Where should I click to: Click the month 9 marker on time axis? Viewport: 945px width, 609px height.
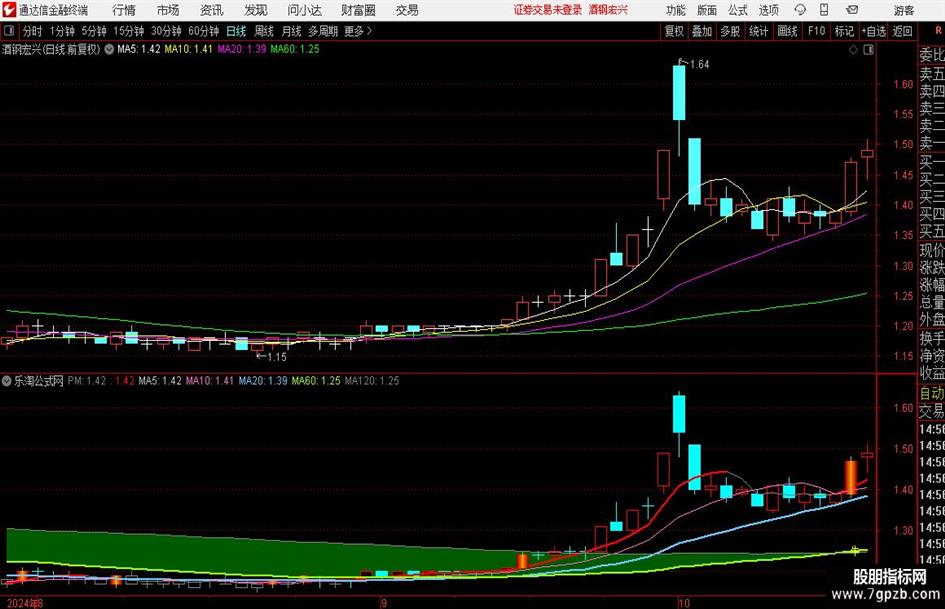click(x=383, y=603)
